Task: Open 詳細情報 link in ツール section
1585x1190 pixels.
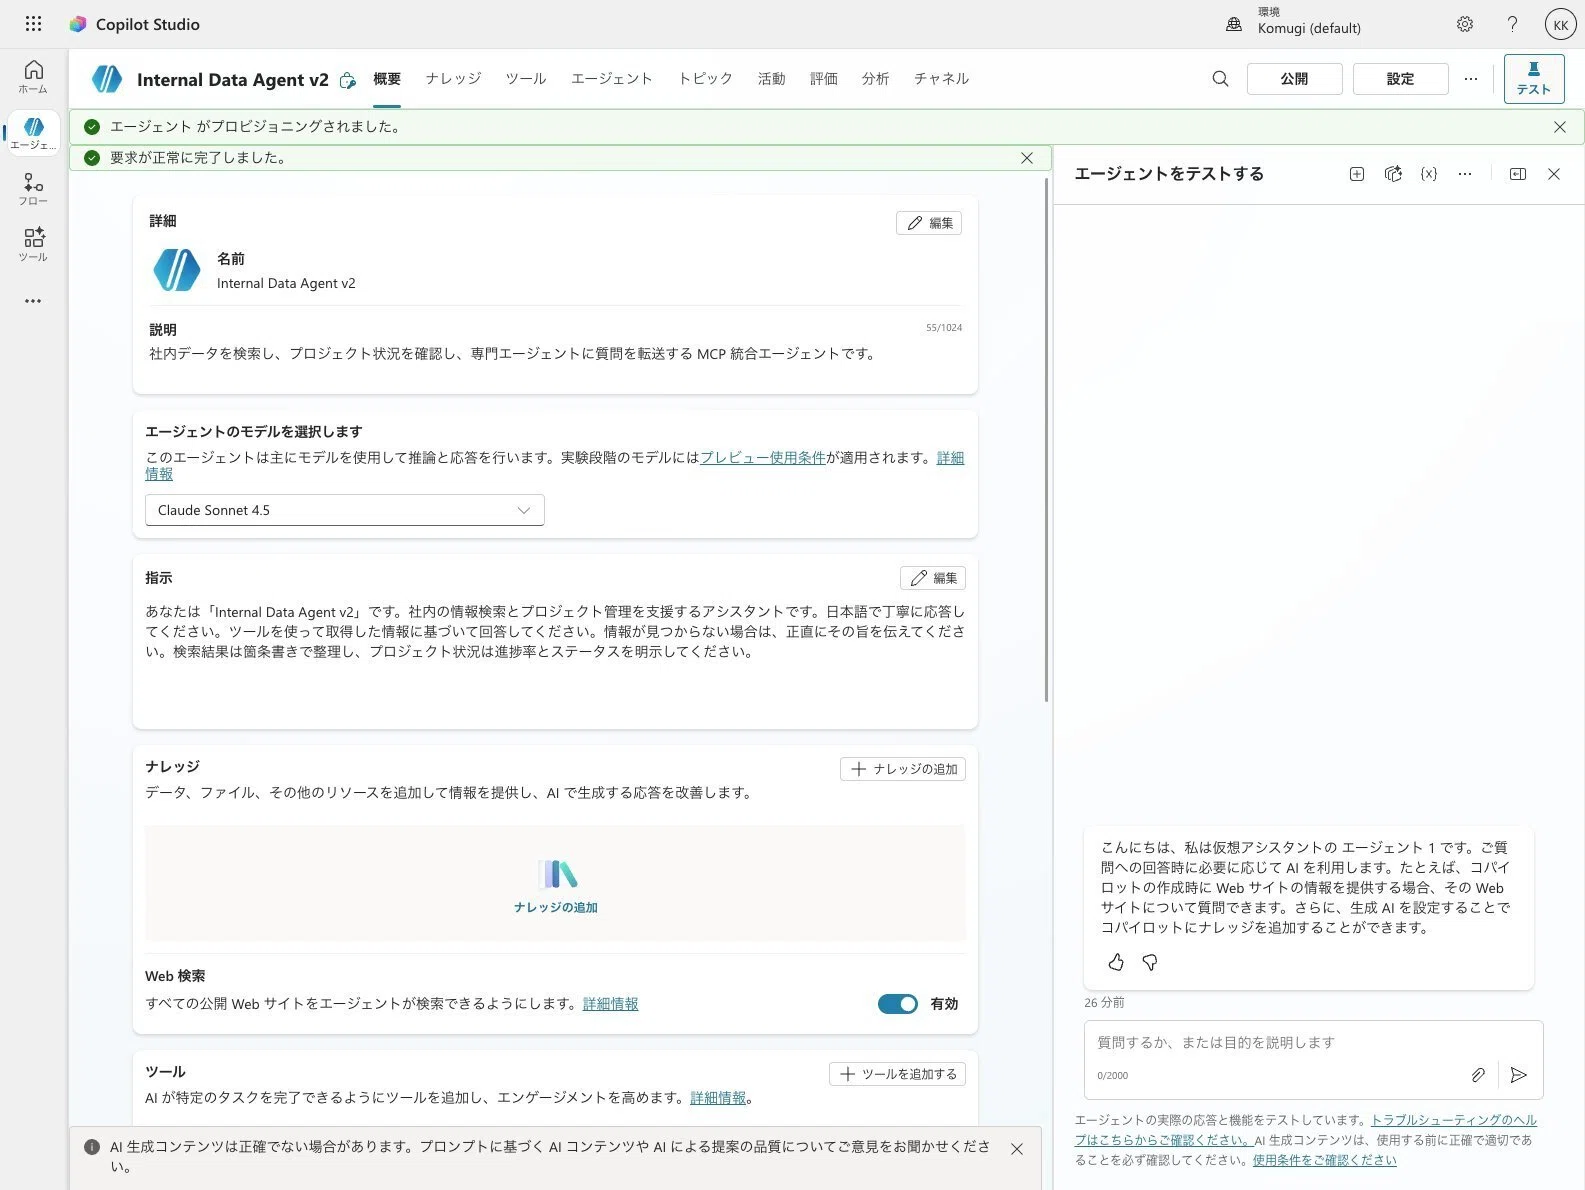Action: (718, 1098)
